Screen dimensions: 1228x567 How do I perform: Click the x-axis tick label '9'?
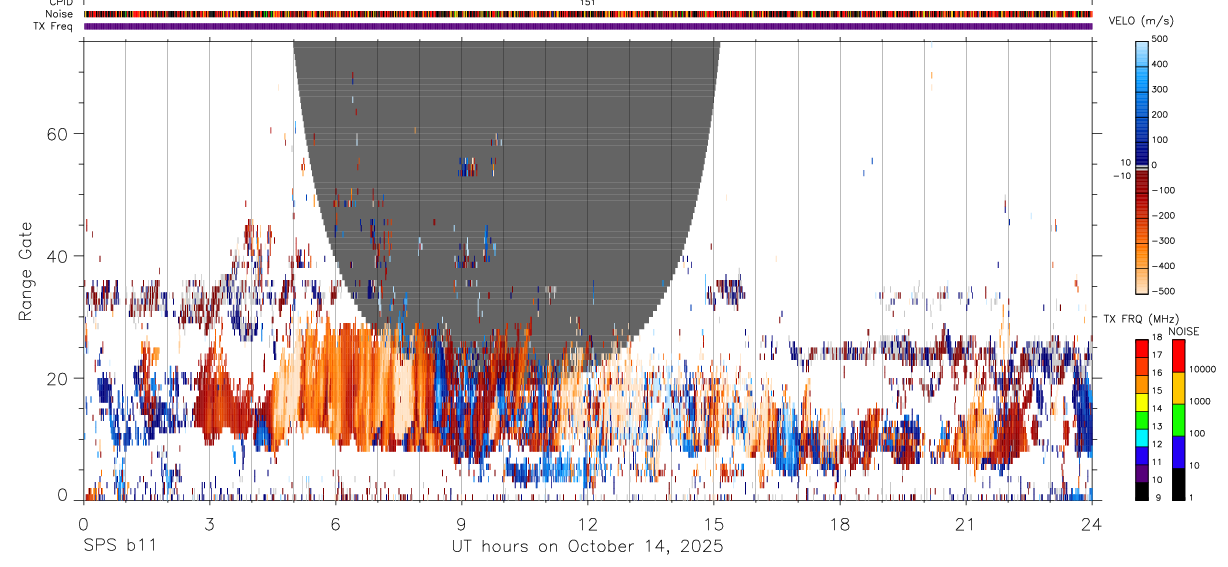pos(462,524)
